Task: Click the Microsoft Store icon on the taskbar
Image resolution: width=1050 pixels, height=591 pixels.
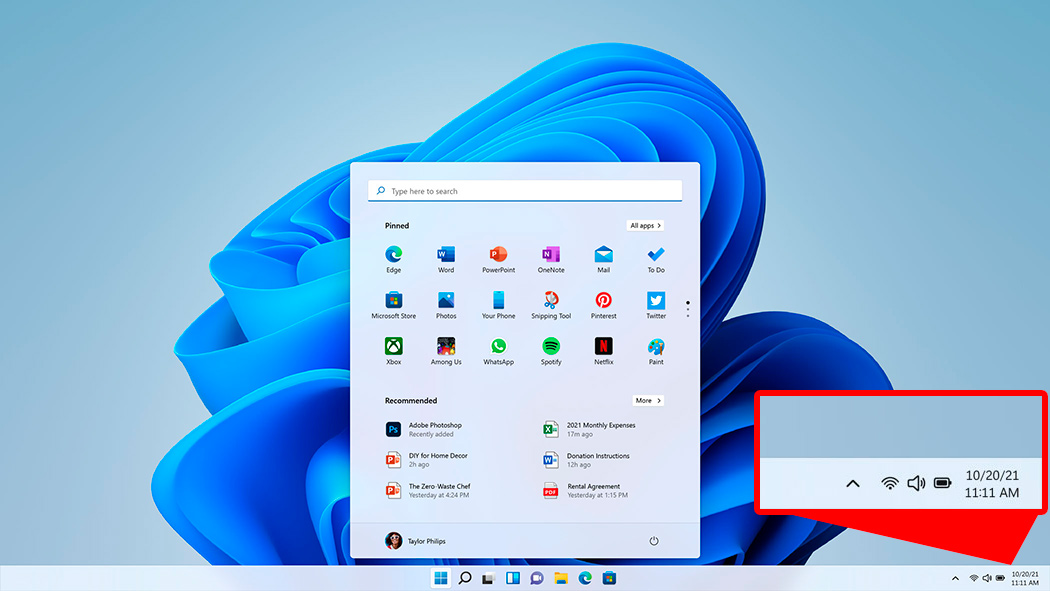Action: [x=609, y=578]
